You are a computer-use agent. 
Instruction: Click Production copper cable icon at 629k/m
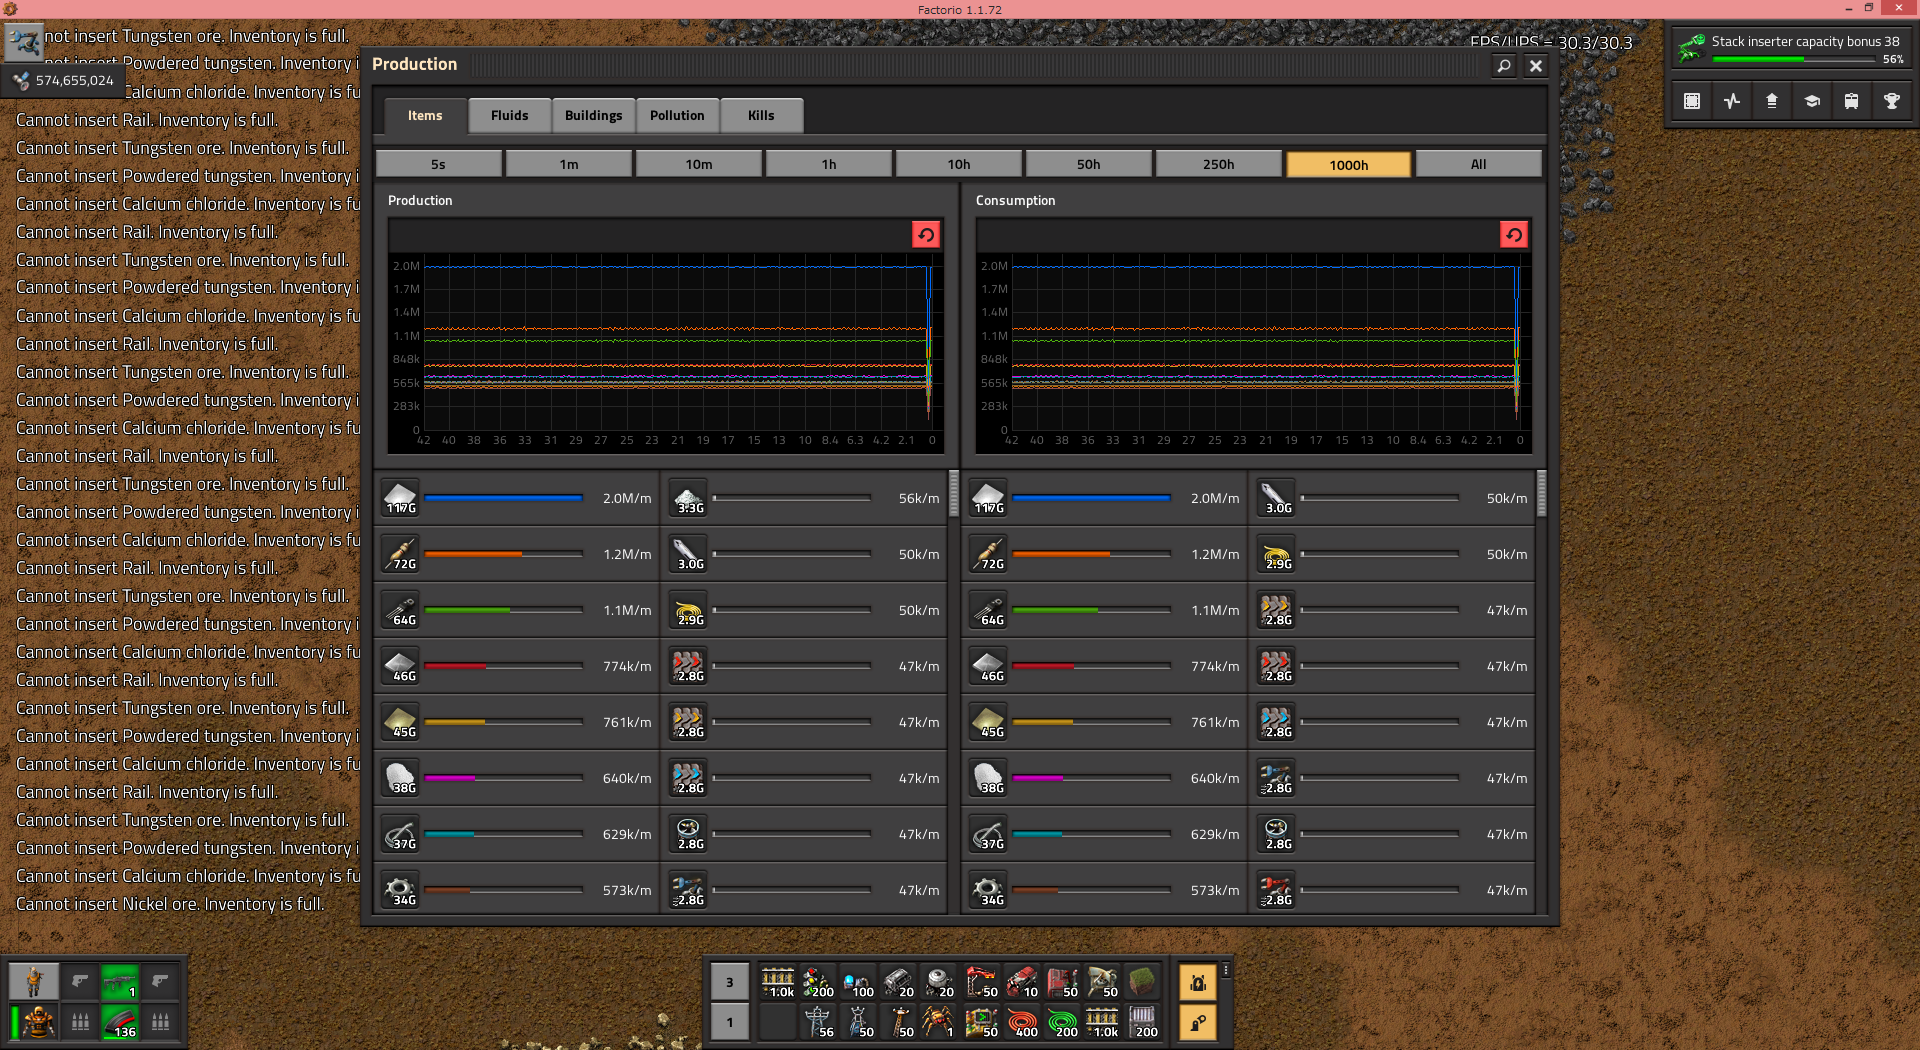tap(400, 834)
